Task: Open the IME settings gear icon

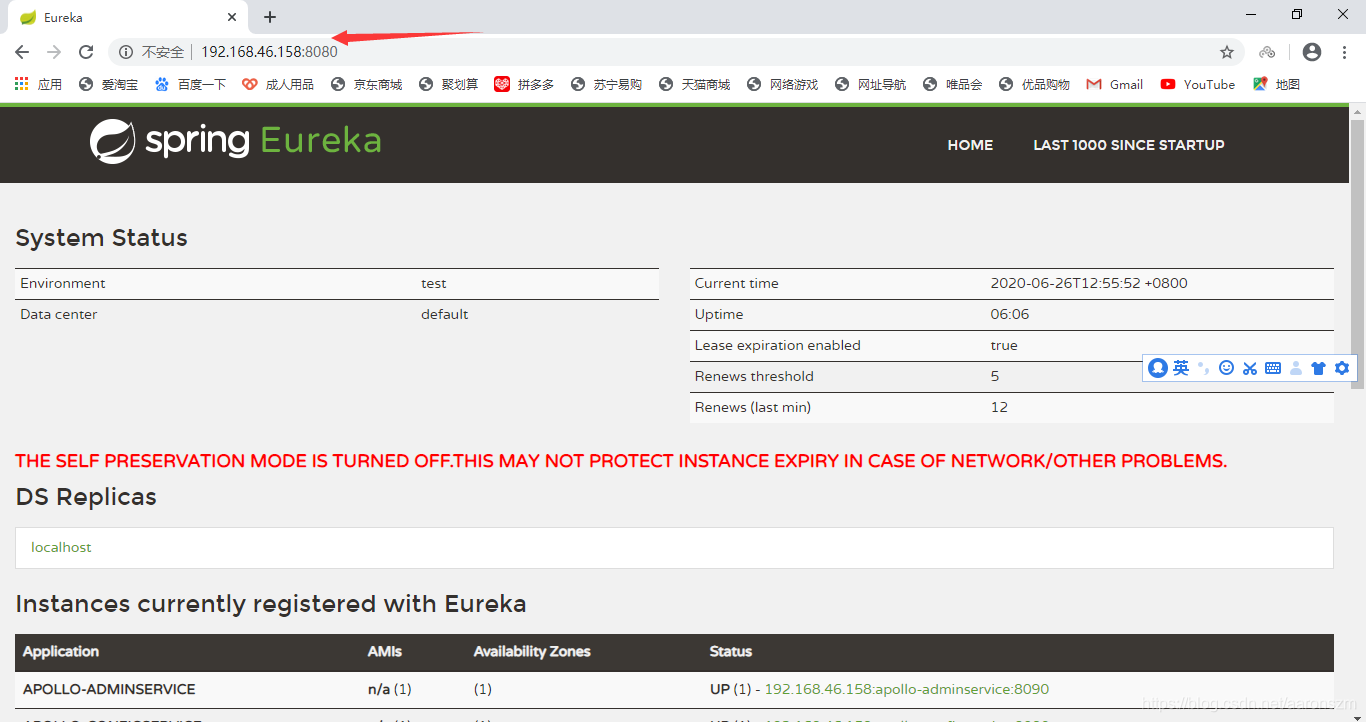Action: [1342, 368]
